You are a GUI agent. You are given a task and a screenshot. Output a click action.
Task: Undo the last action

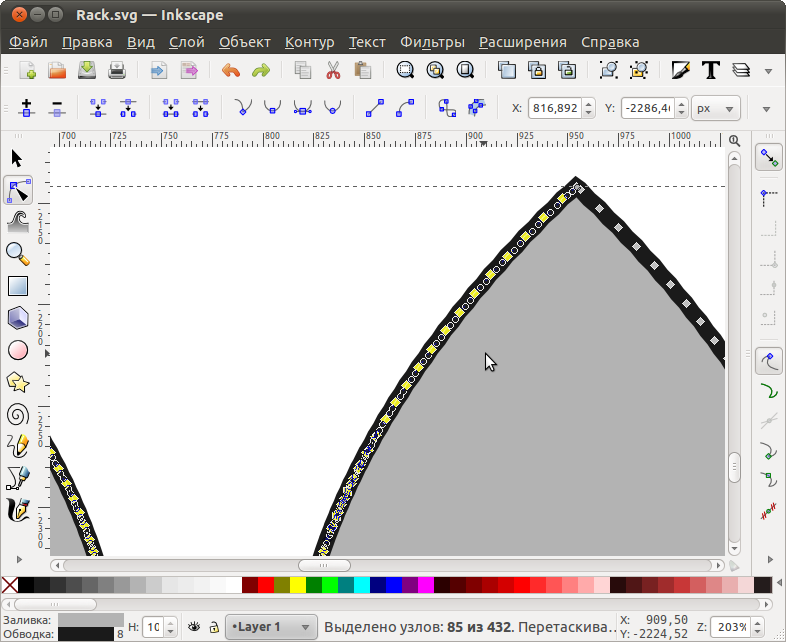[231, 70]
